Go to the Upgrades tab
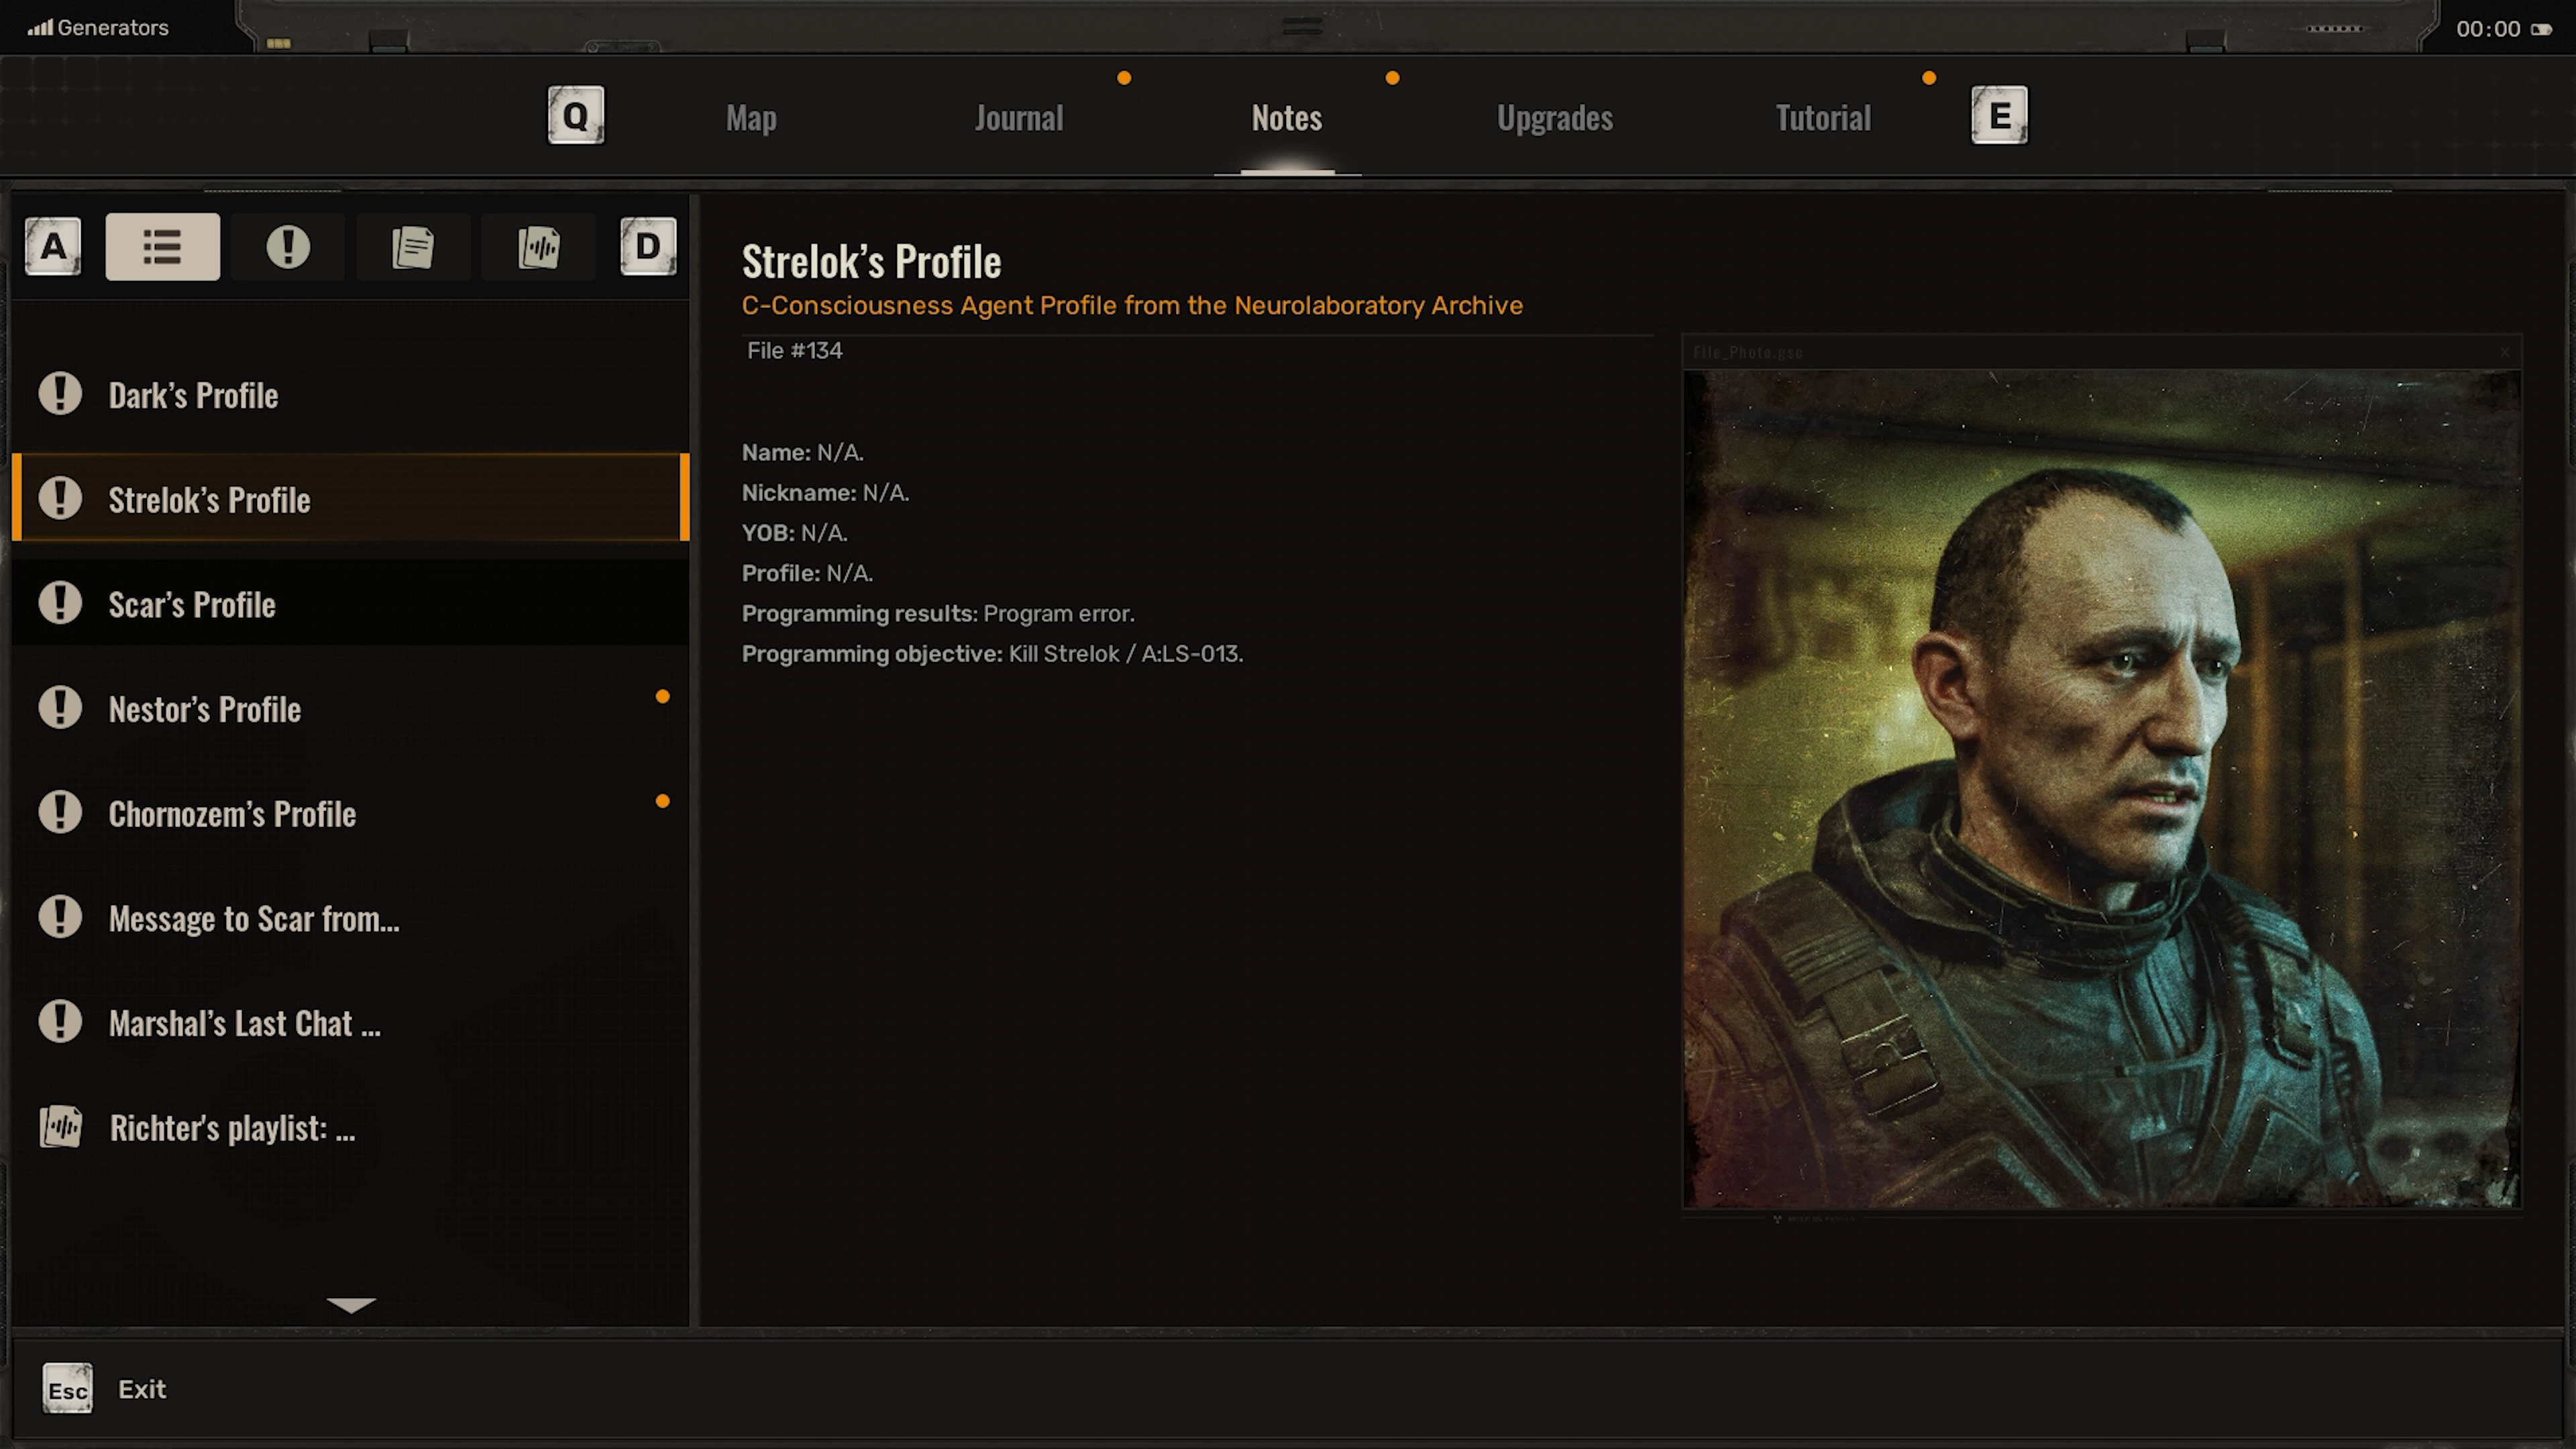This screenshot has width=2576, height=1449. point(1554,118)
